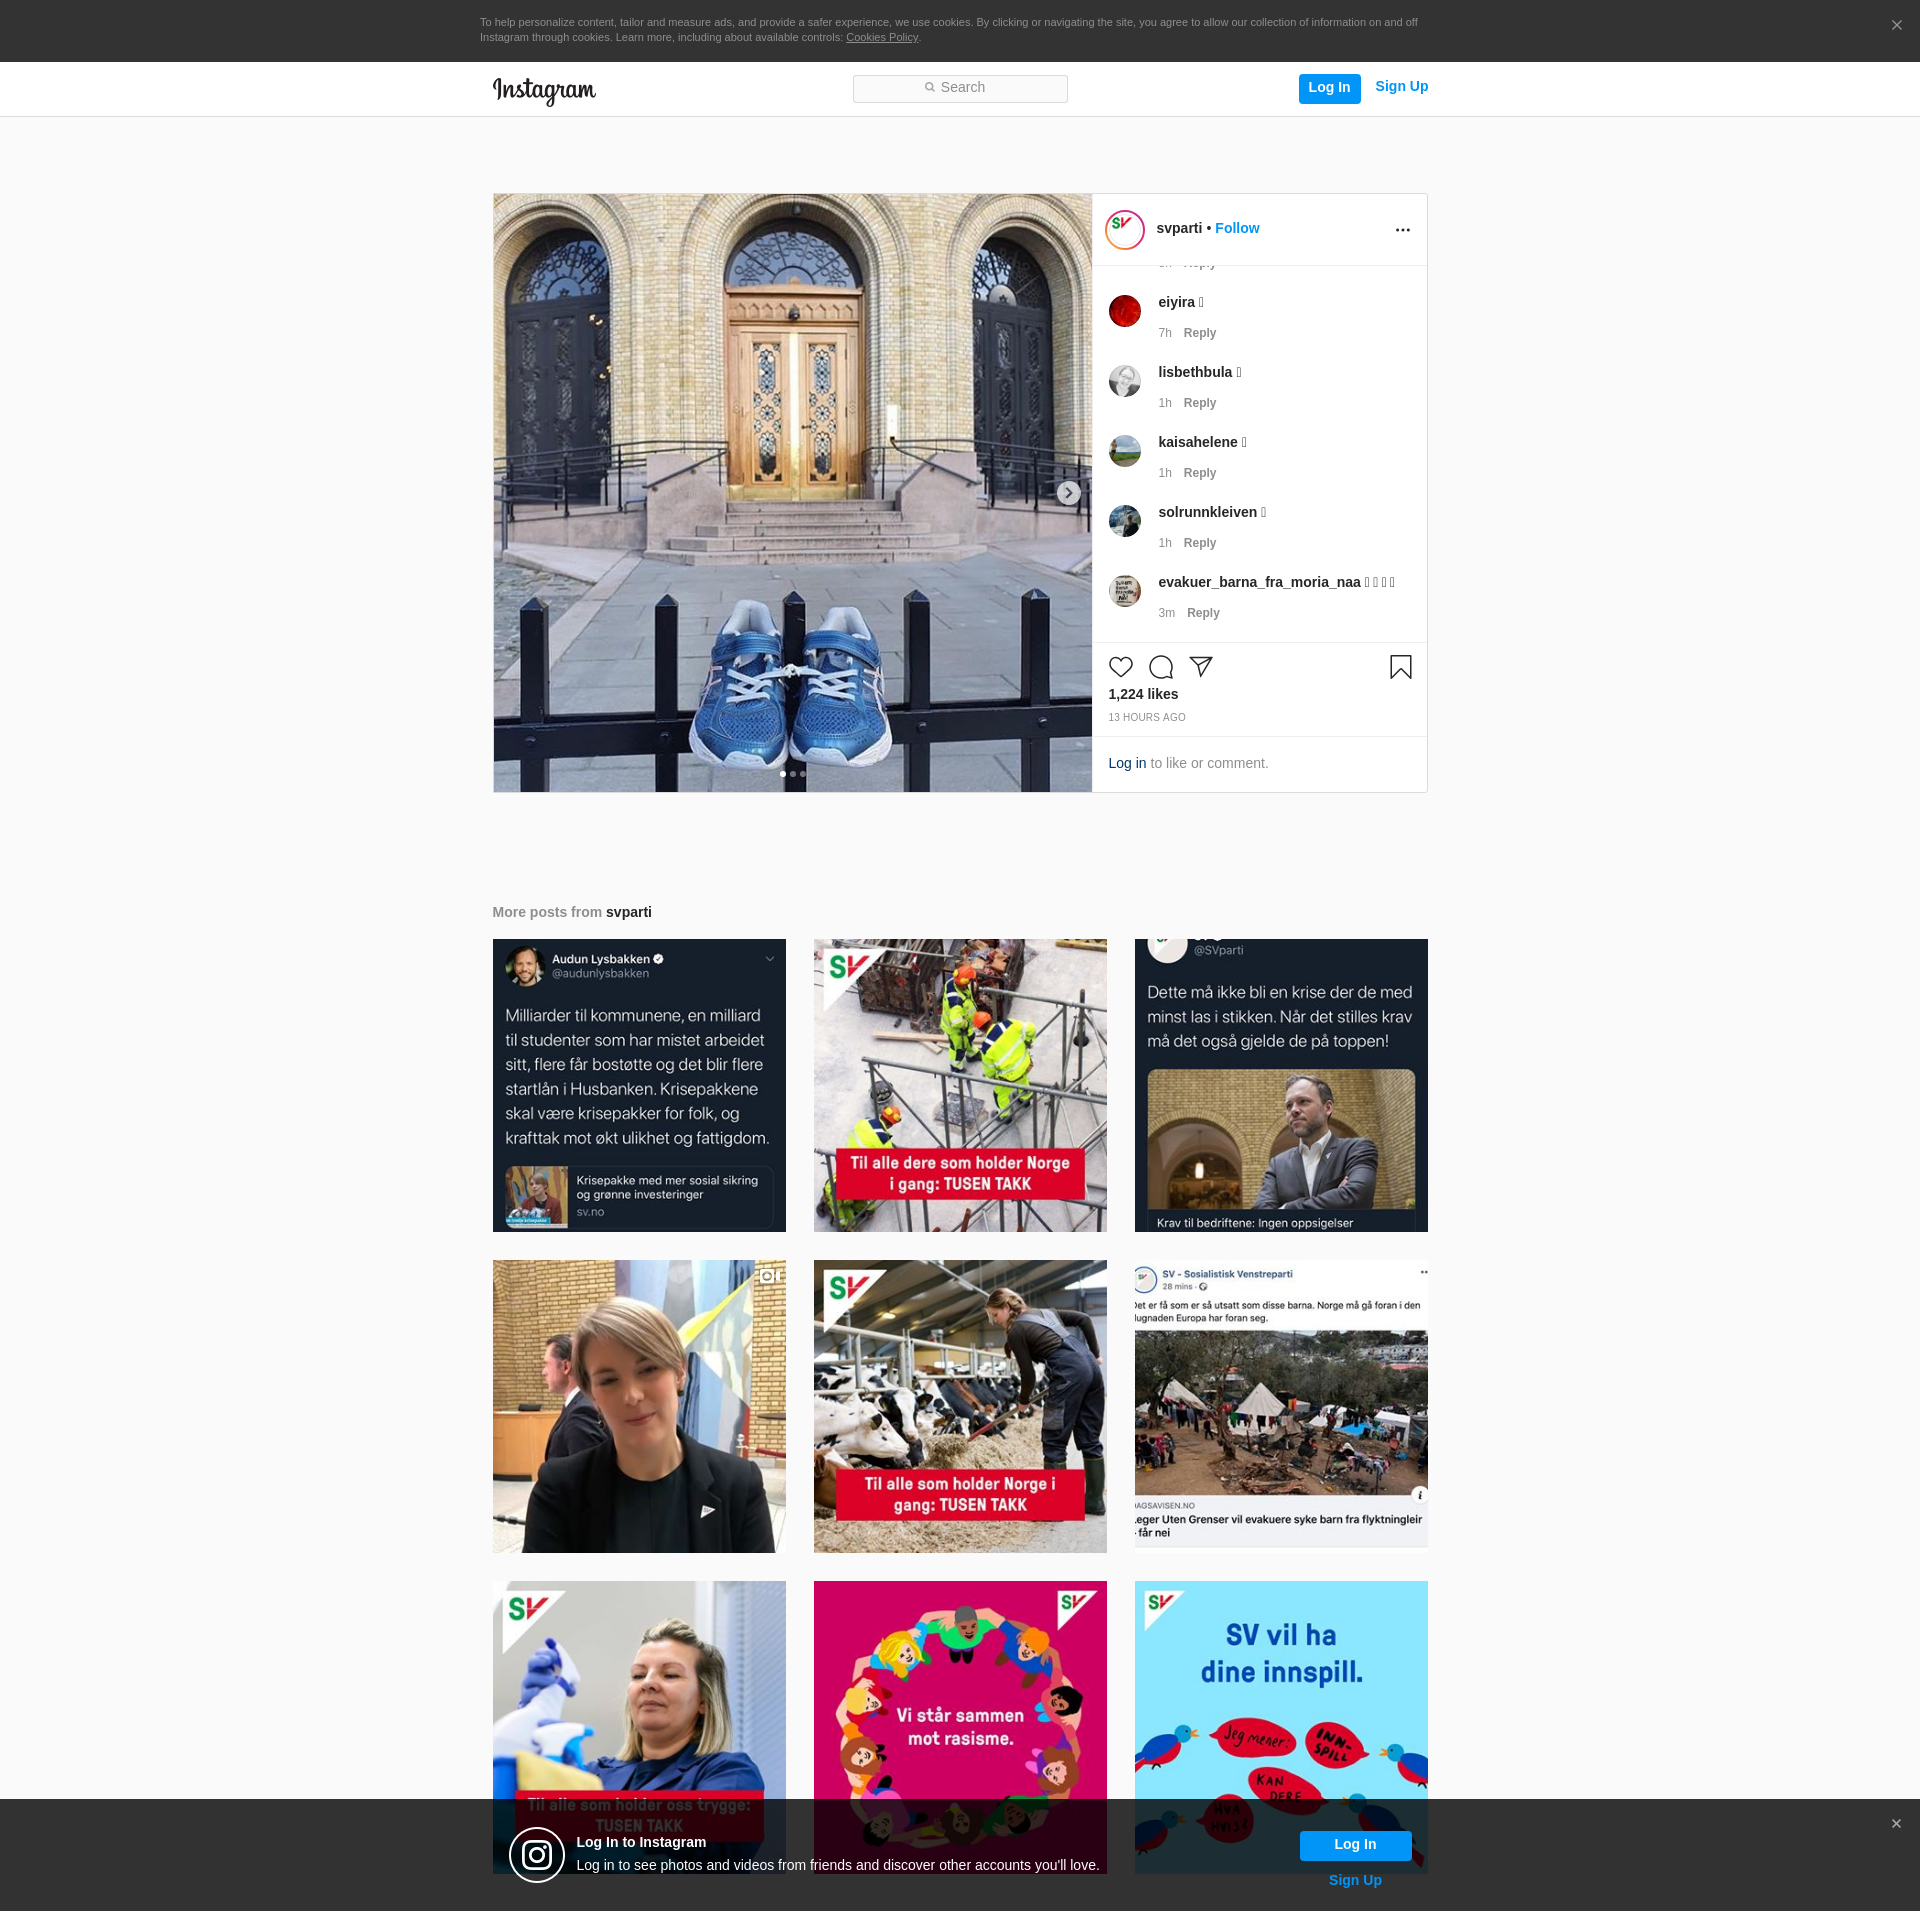
Task: Click the Instagram logo
Action: click(544, 90)
